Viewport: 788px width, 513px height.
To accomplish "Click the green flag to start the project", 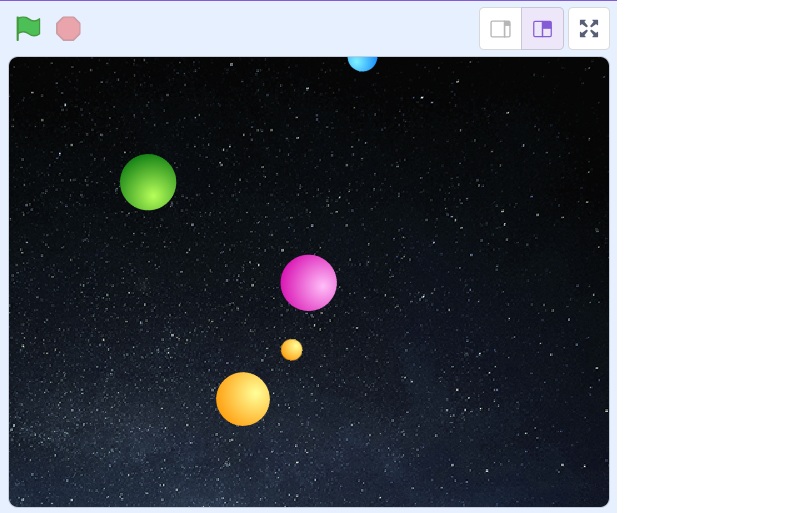I will [28, 29].
